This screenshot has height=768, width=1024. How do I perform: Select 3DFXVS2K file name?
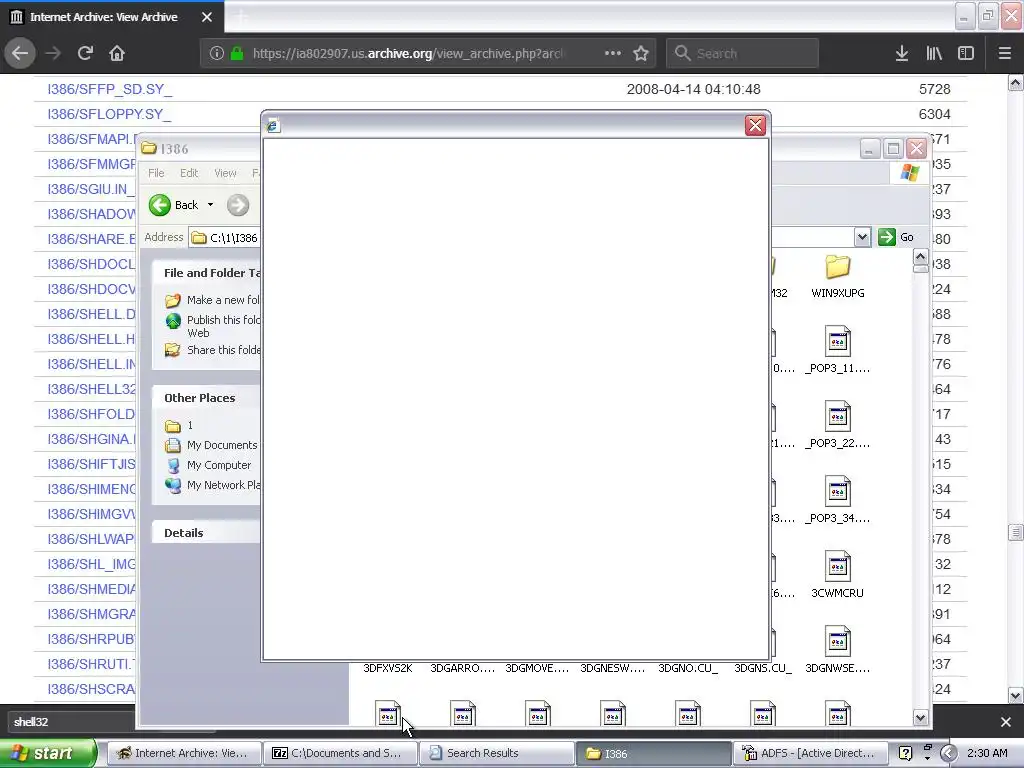(x=388, y=668)
